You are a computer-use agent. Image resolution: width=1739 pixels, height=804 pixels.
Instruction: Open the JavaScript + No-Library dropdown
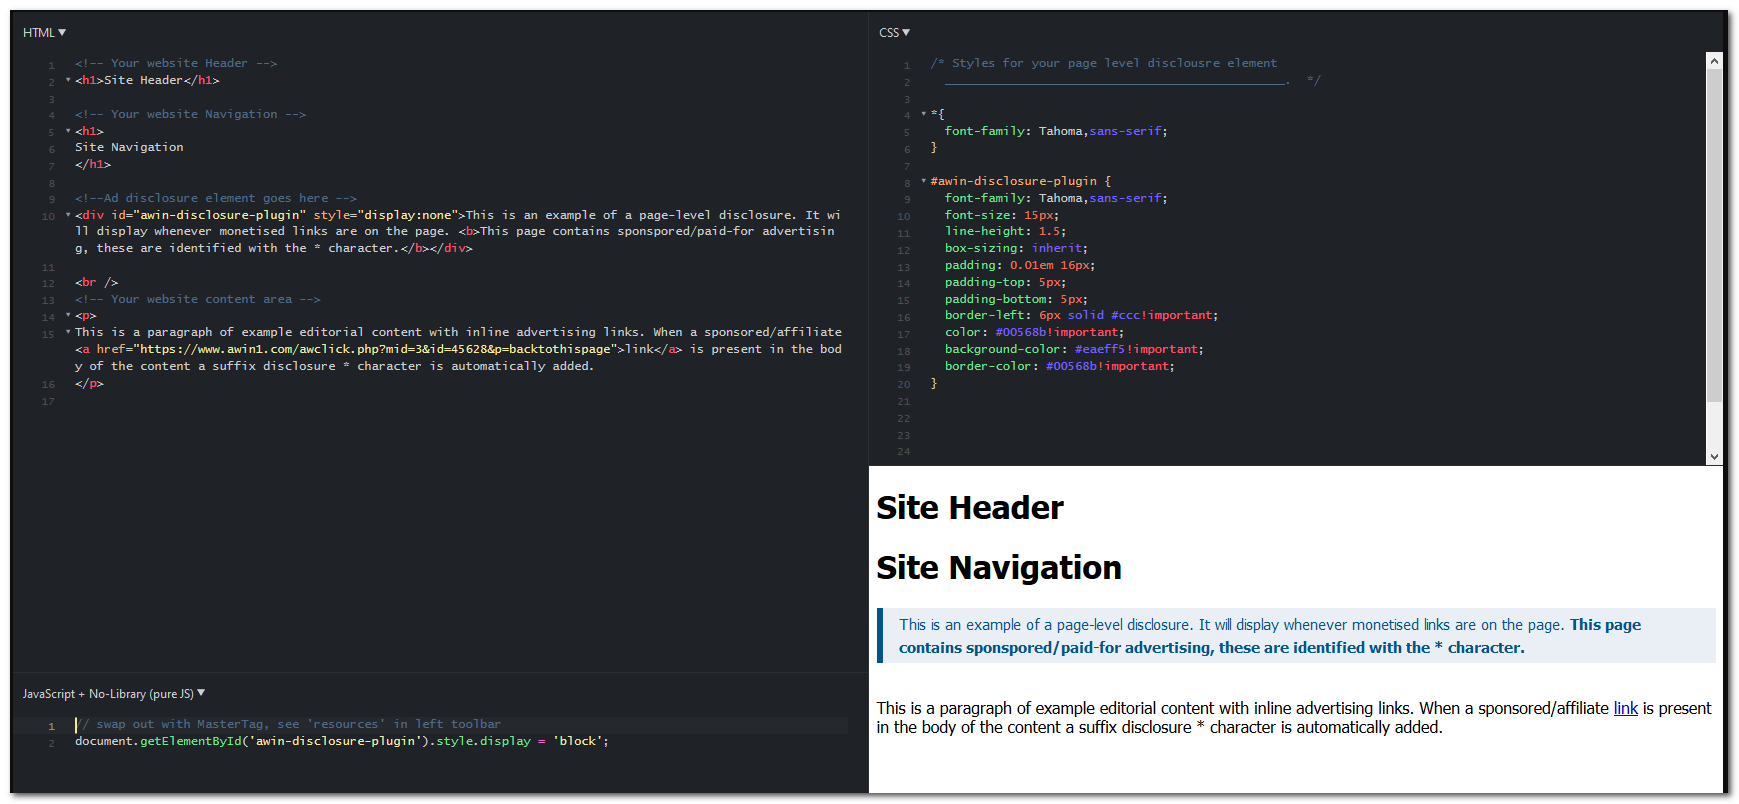click(x=113, y=694)
